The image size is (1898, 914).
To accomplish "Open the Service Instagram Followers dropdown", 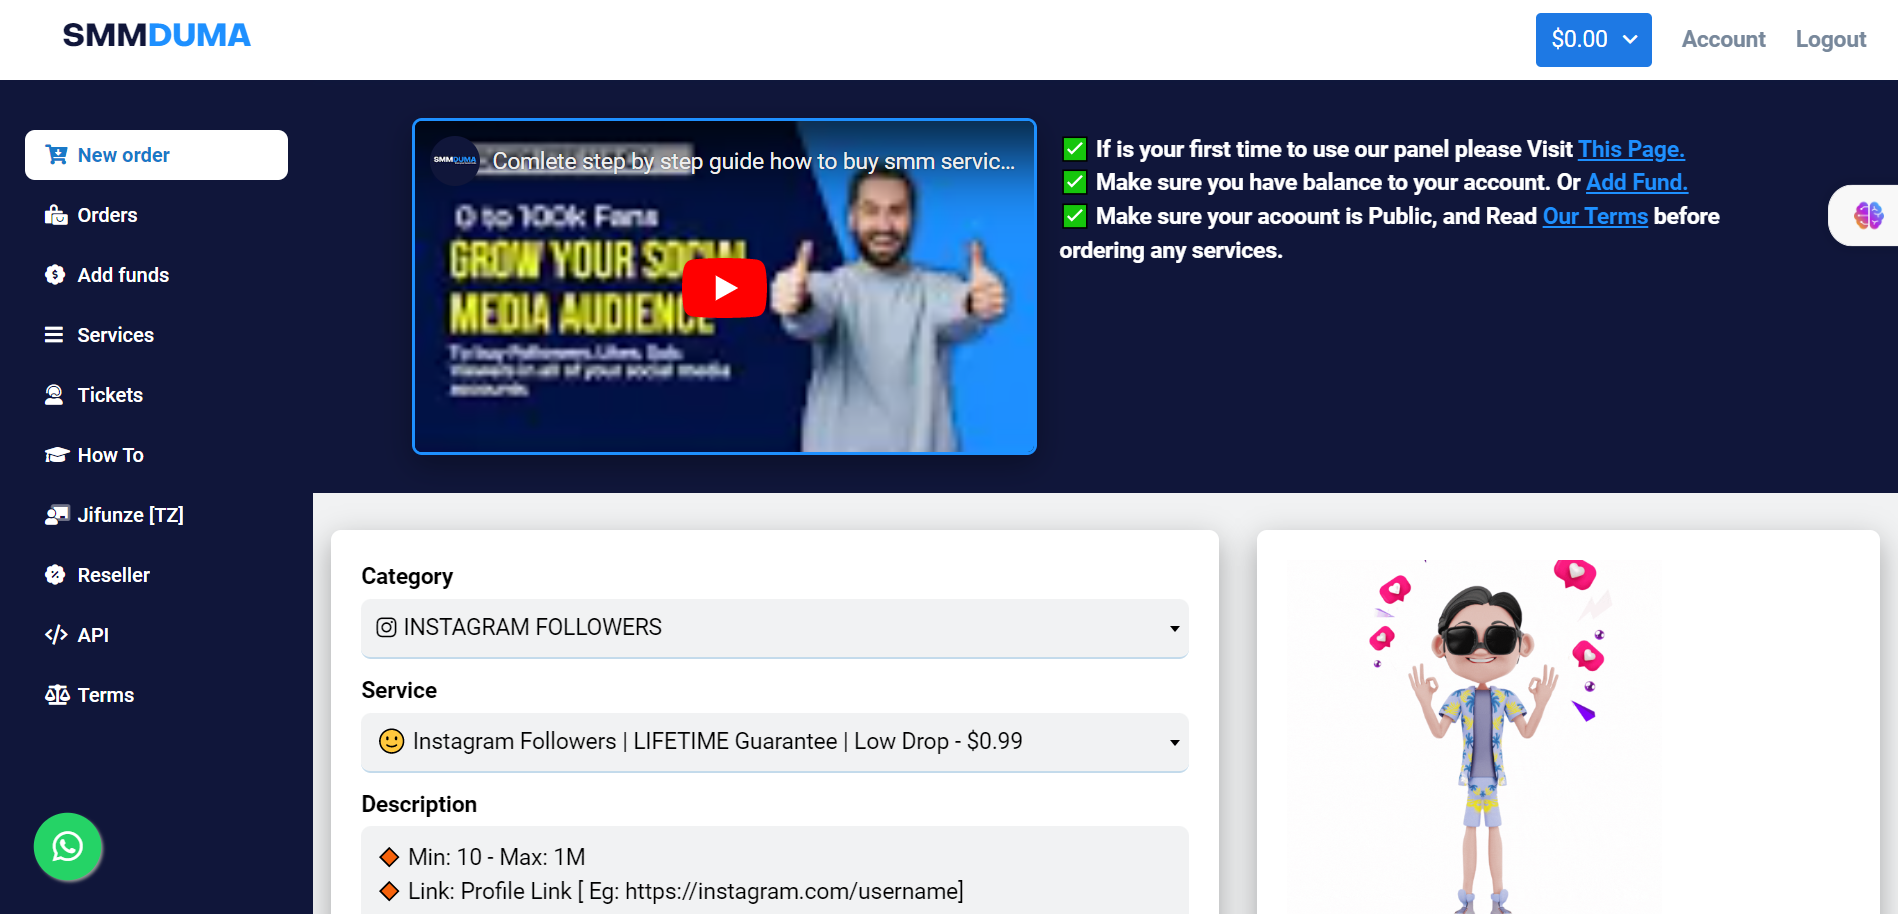I will 774,742.
